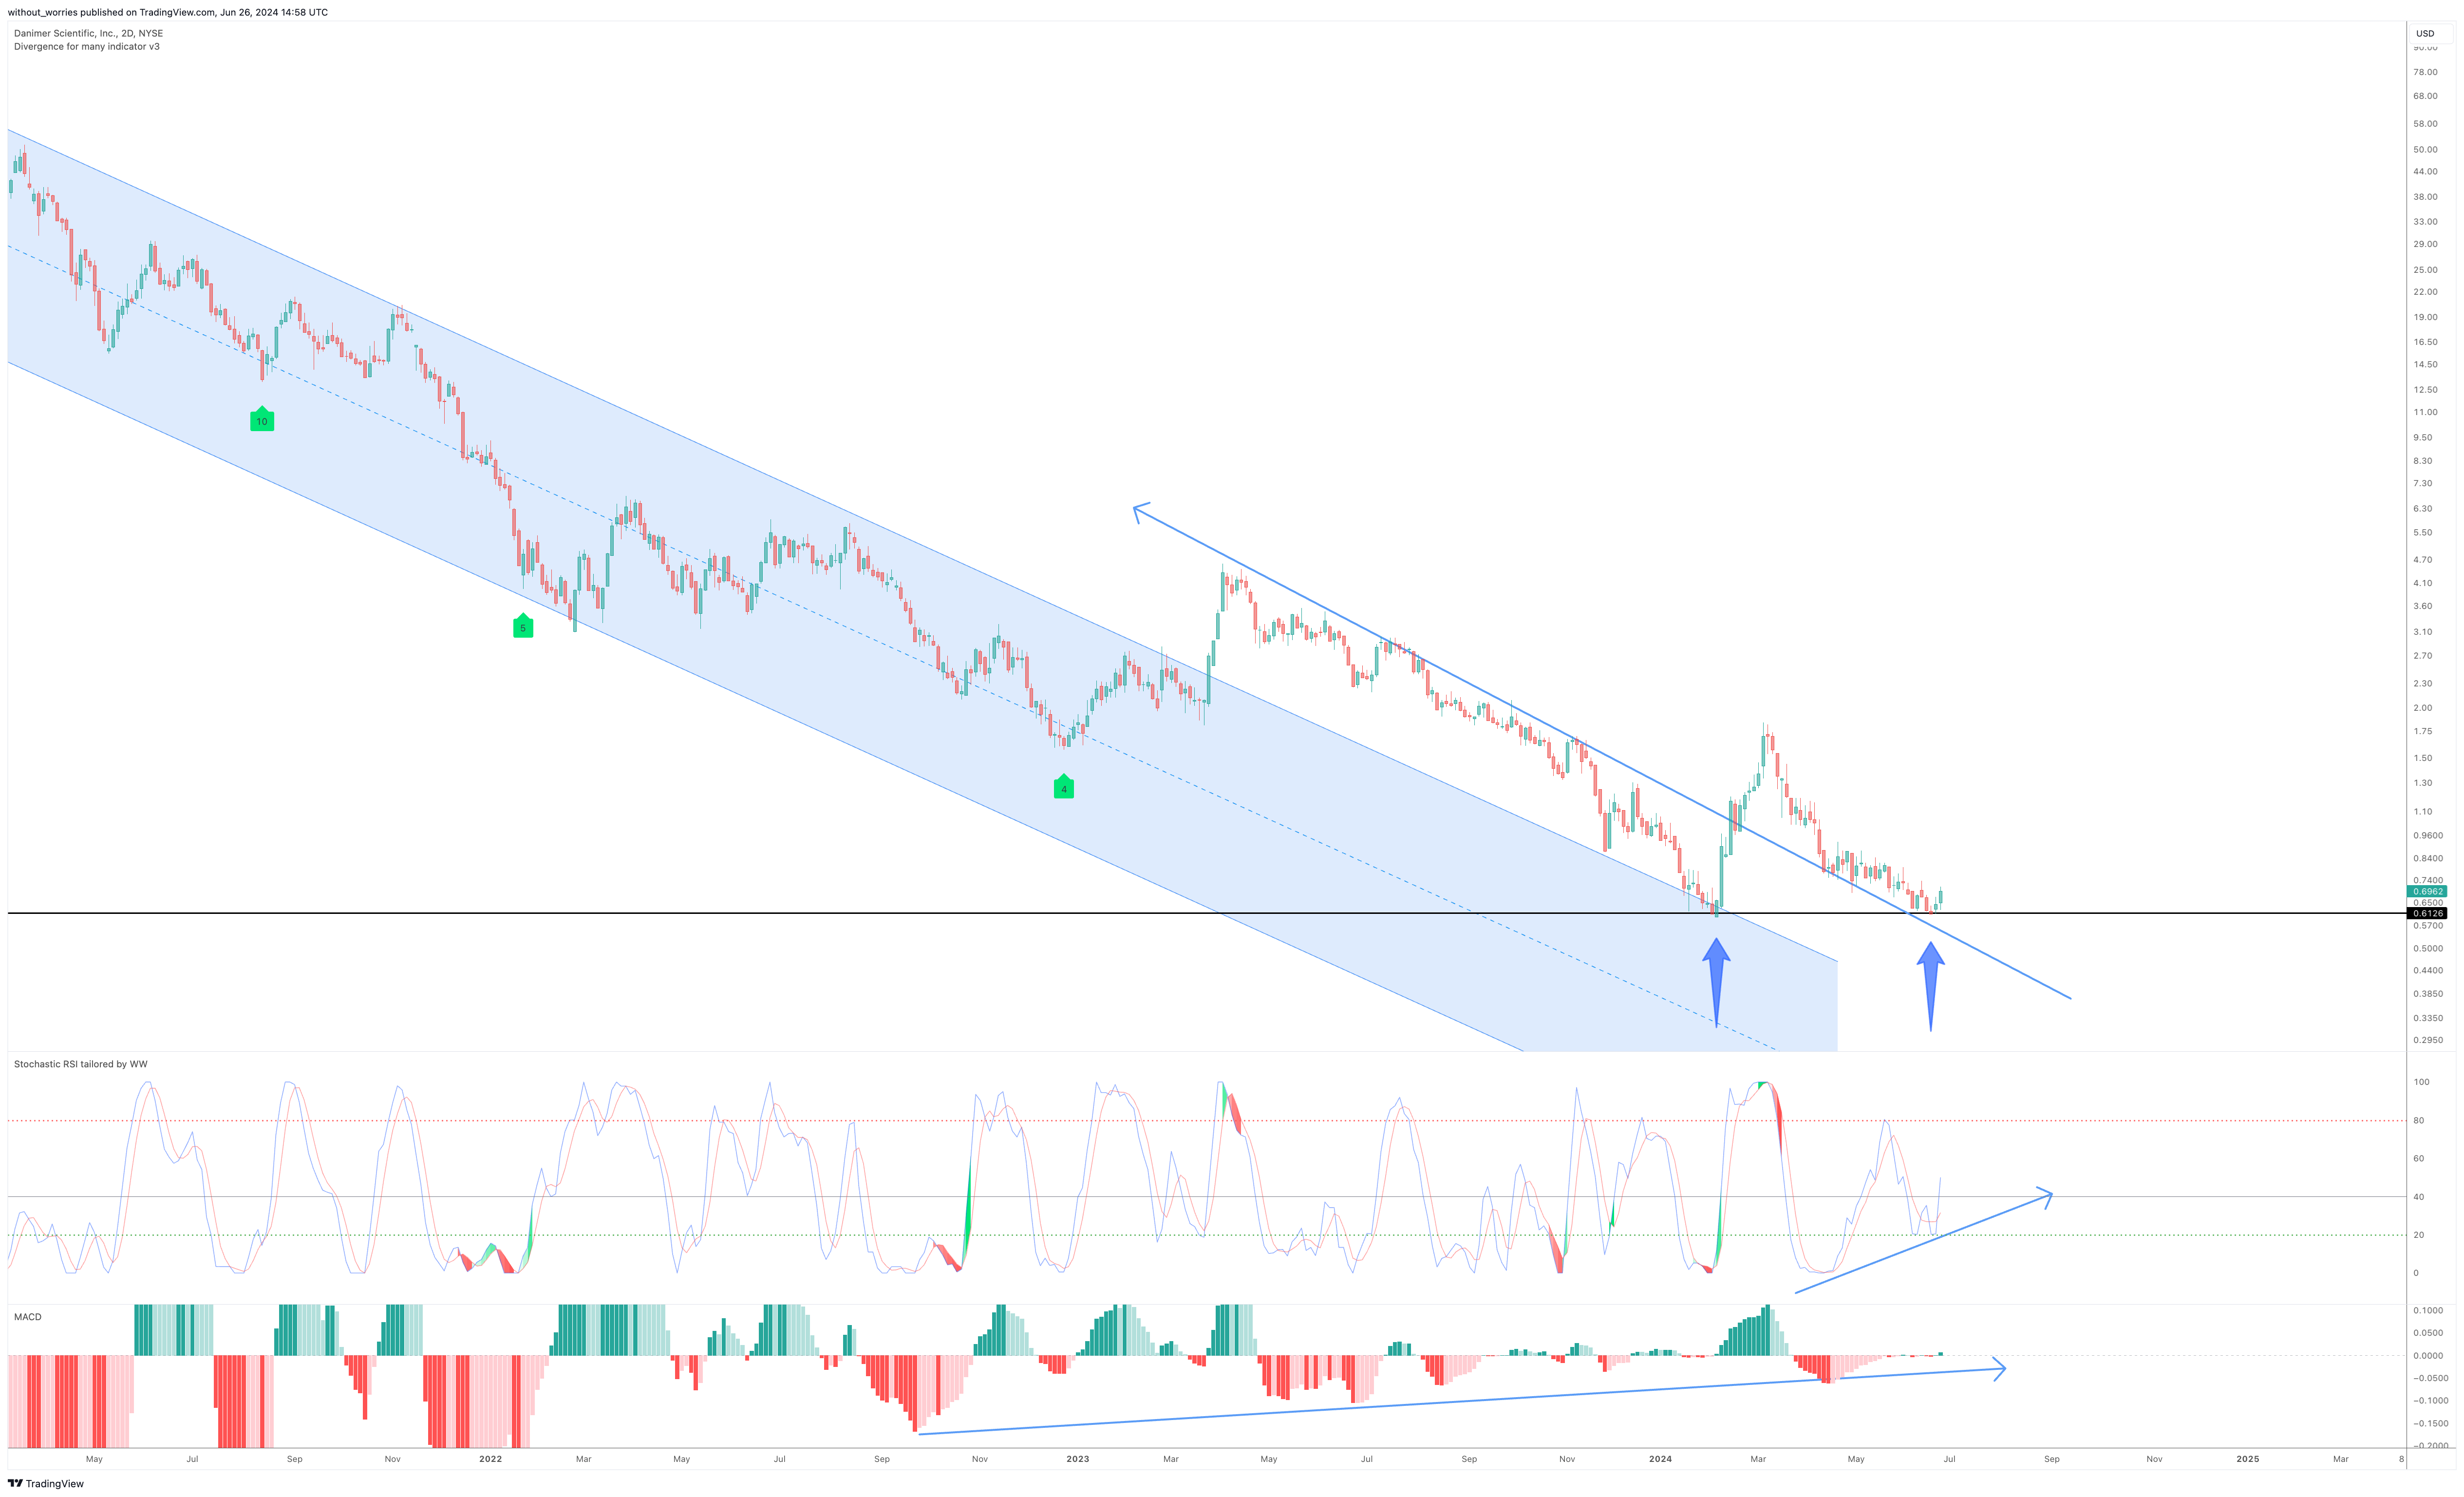This screenshot has width=2464, height=1497.
Task: Click the 19.00 price axis label
Action: pyautogui.click(x=2425, y=317)
